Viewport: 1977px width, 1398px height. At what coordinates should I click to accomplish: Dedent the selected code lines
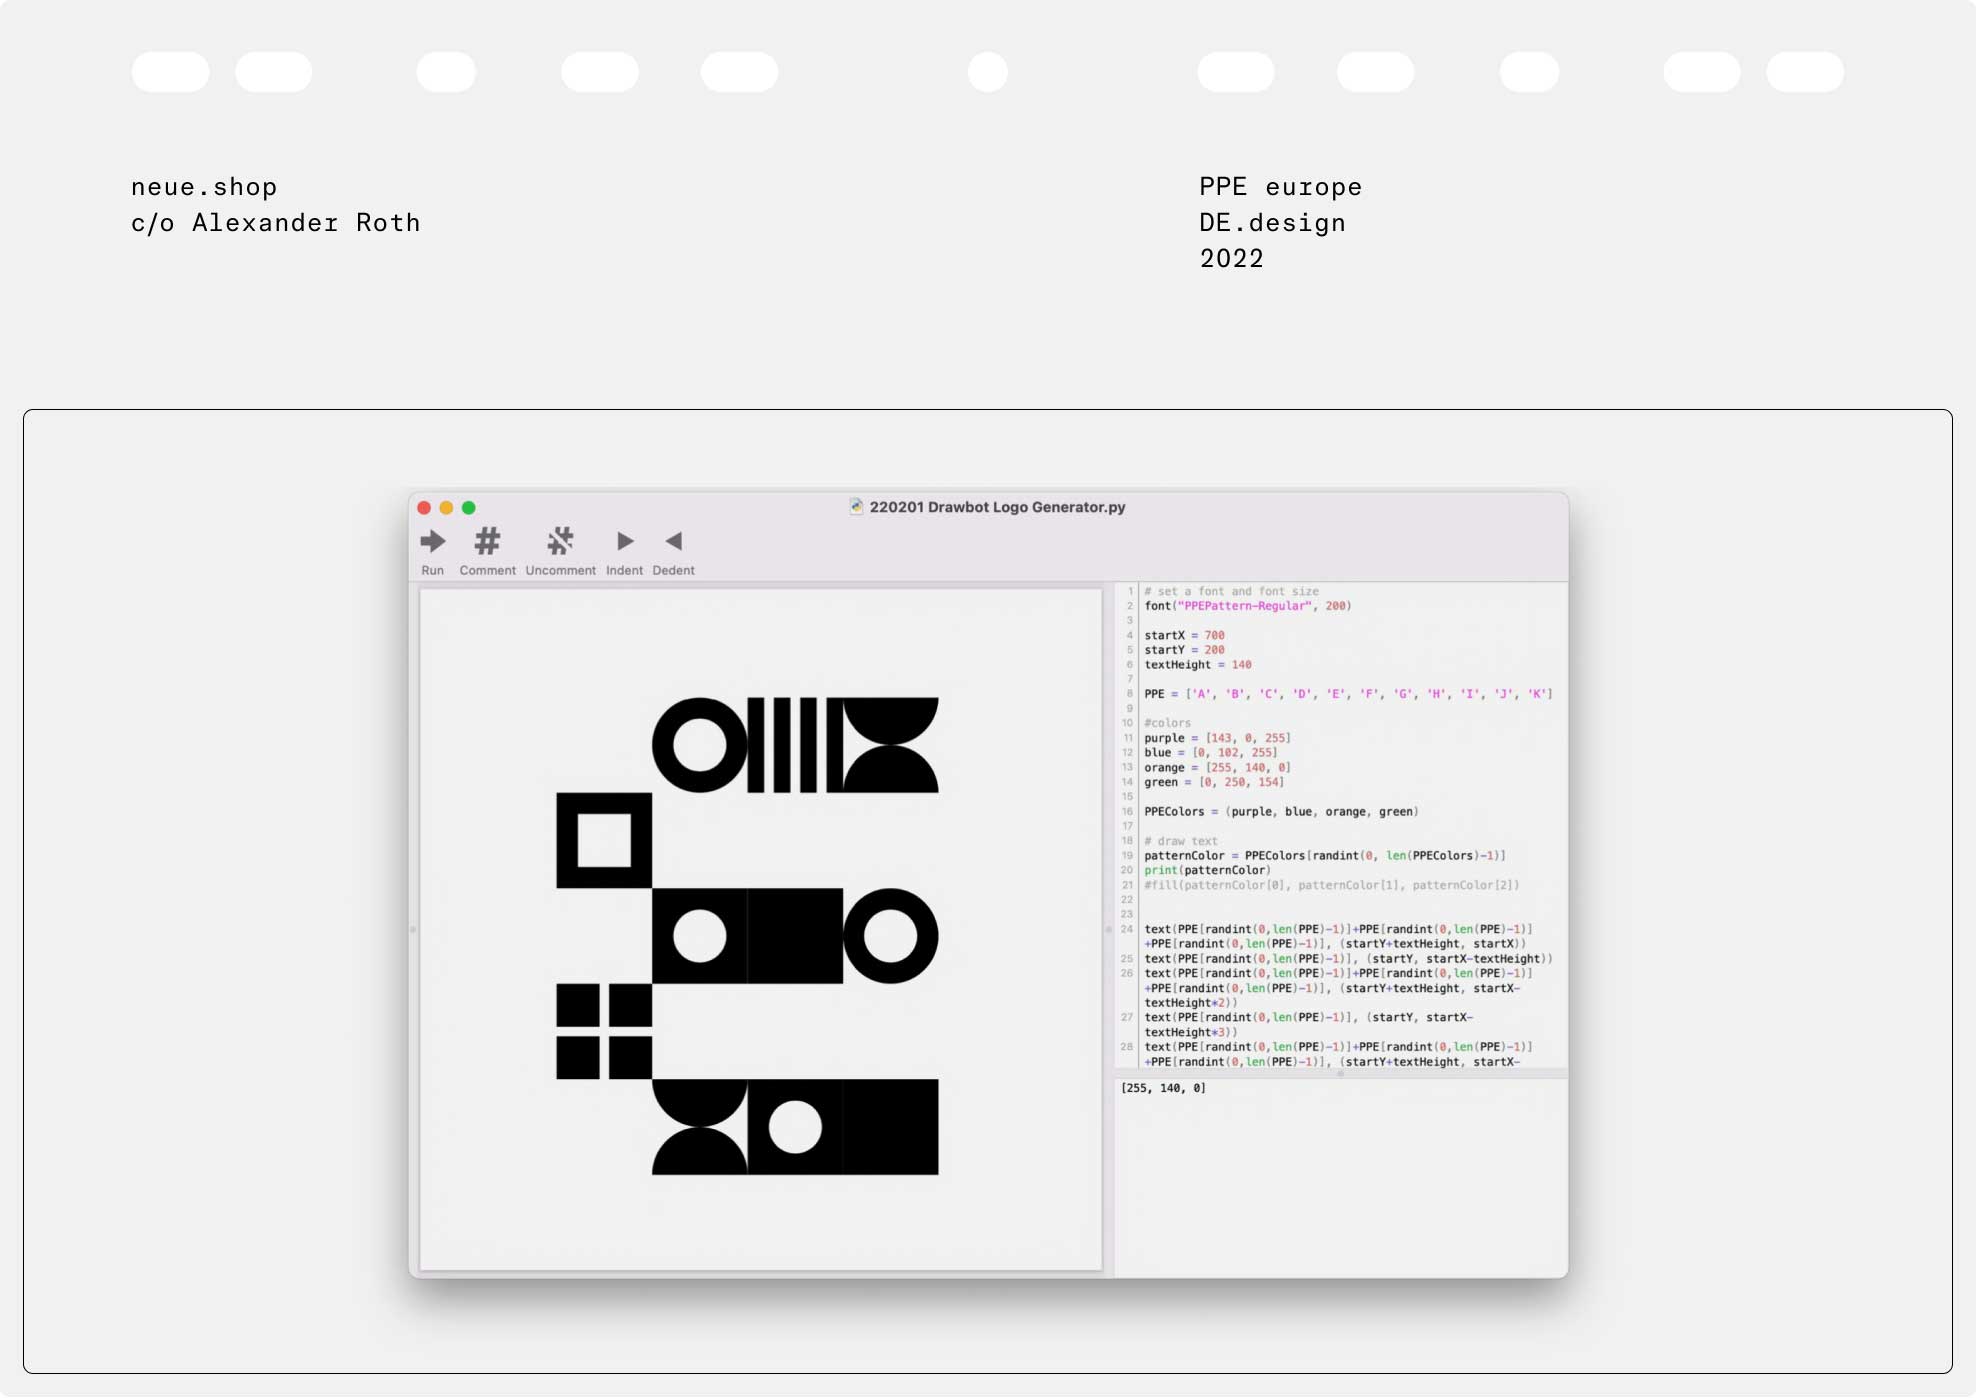(673, 543)
